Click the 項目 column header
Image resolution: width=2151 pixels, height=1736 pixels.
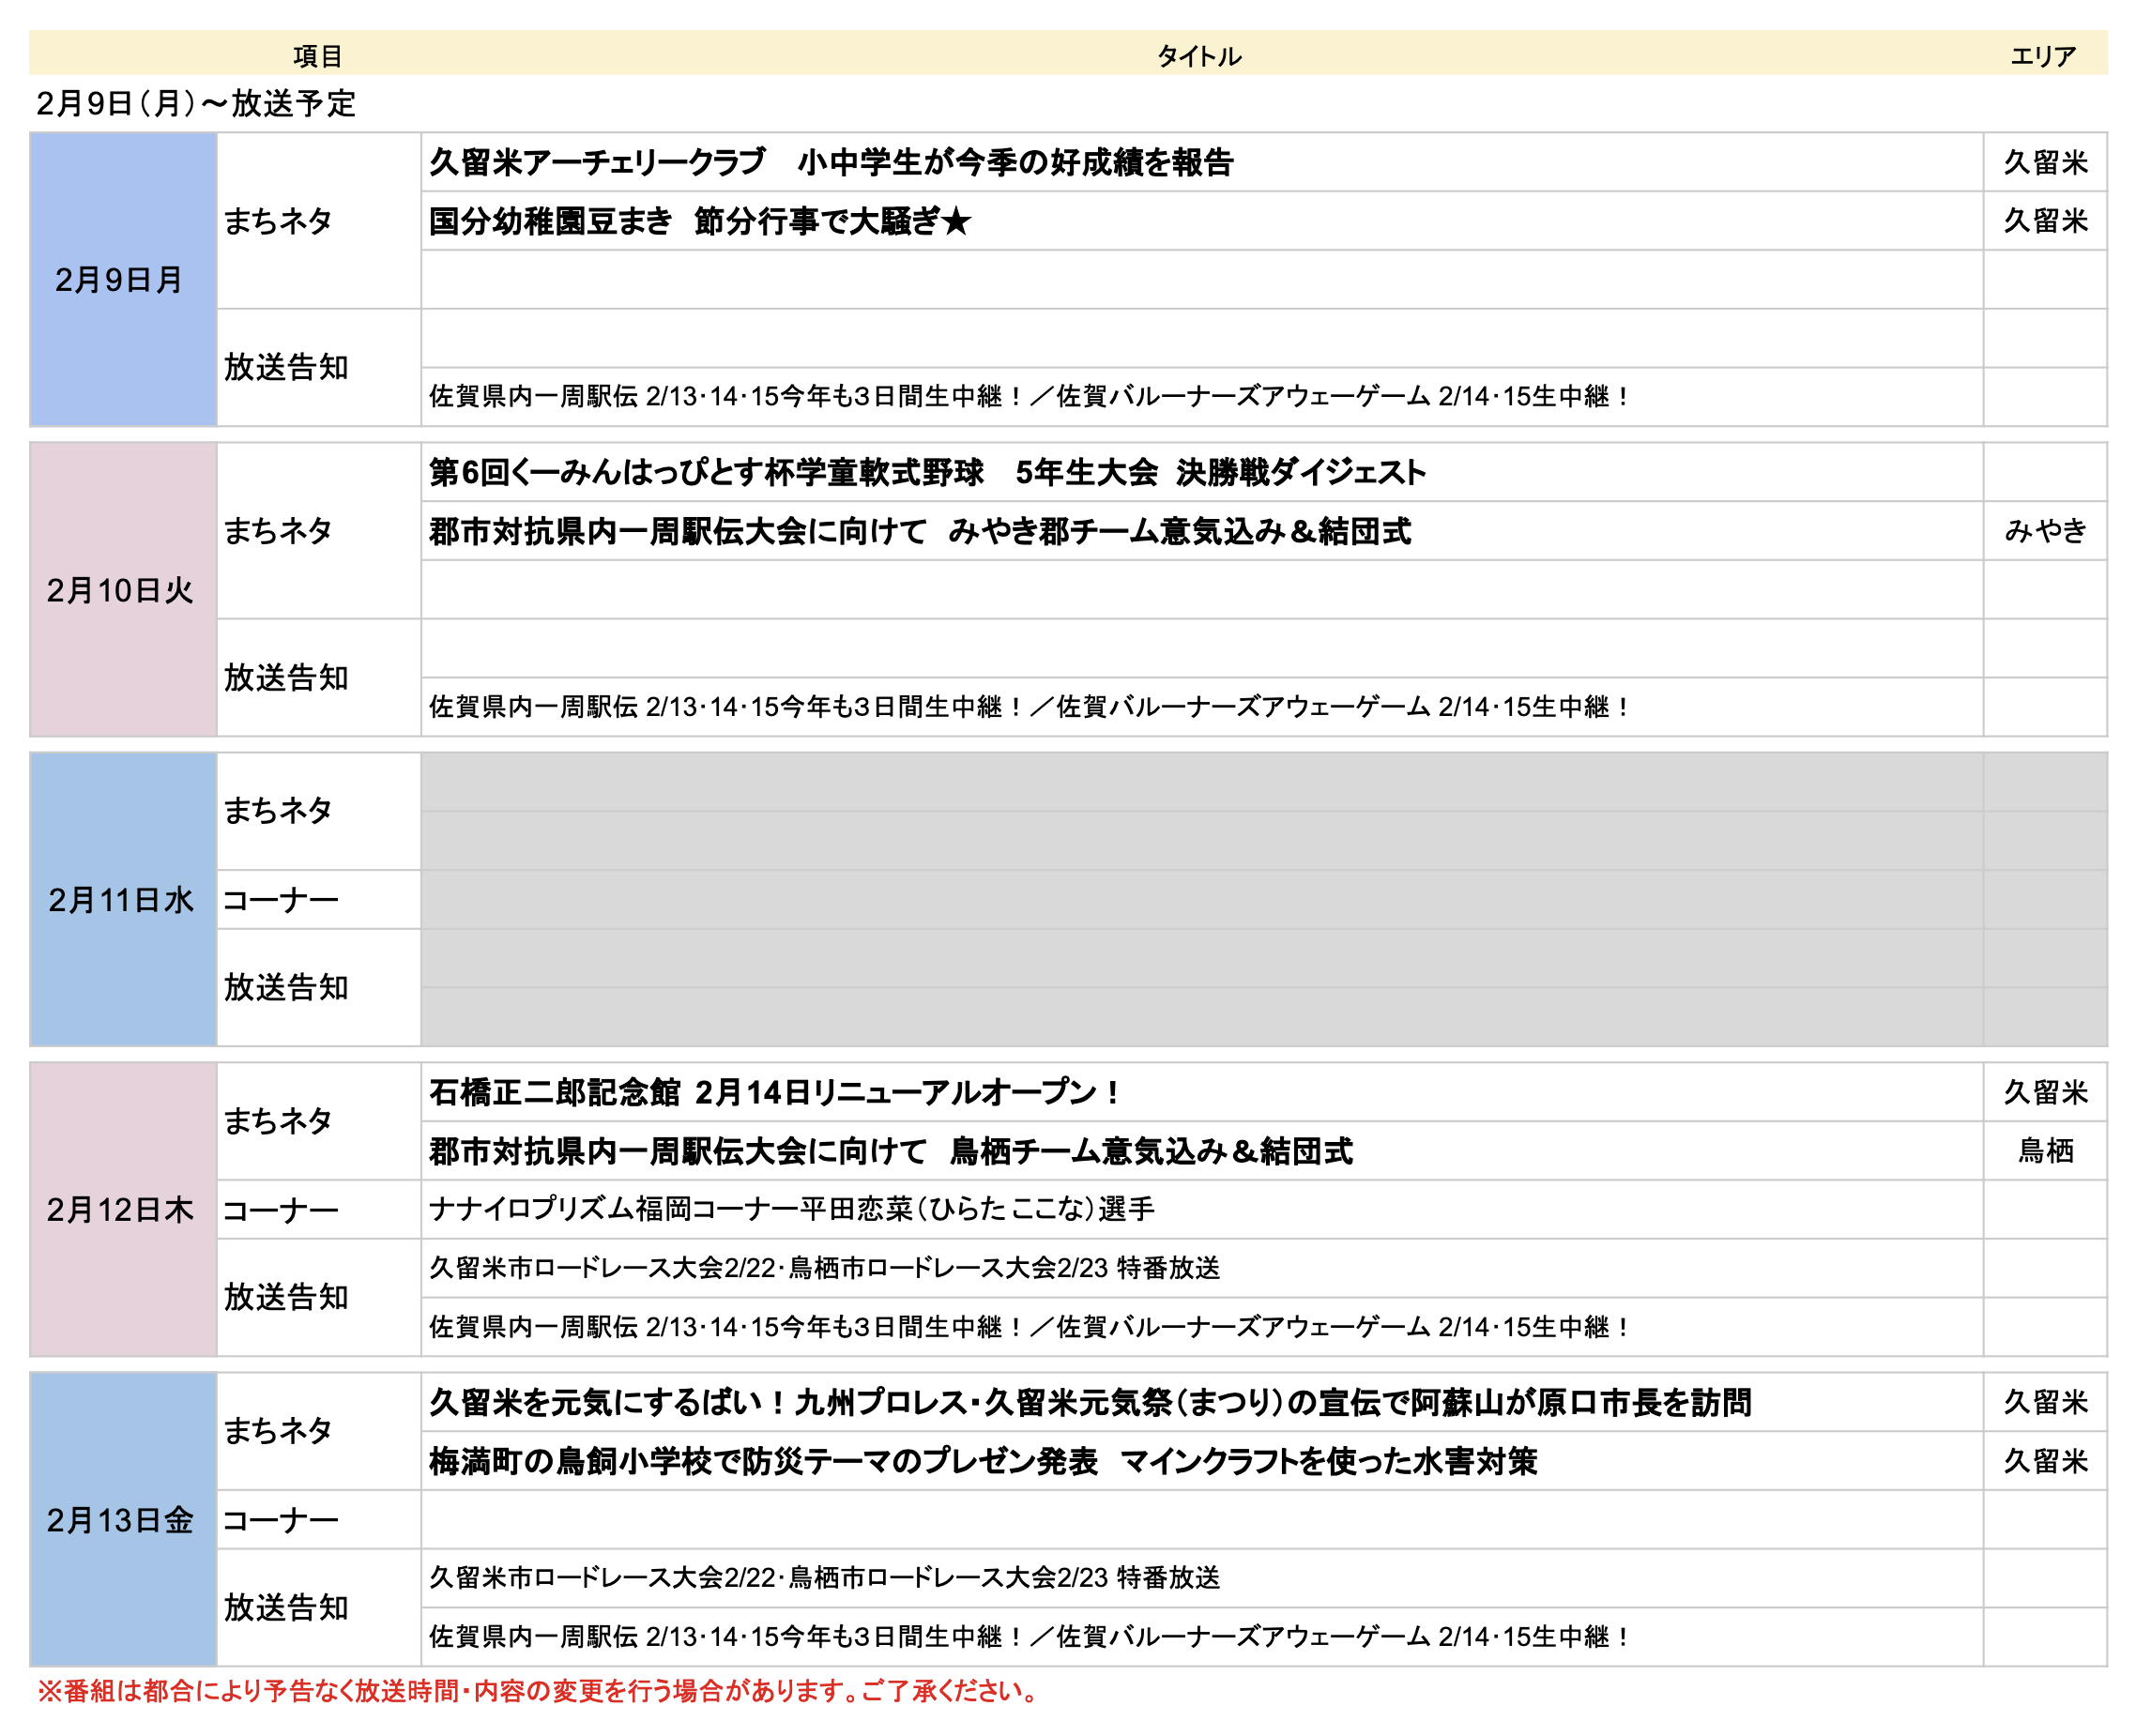click(318, 57)
